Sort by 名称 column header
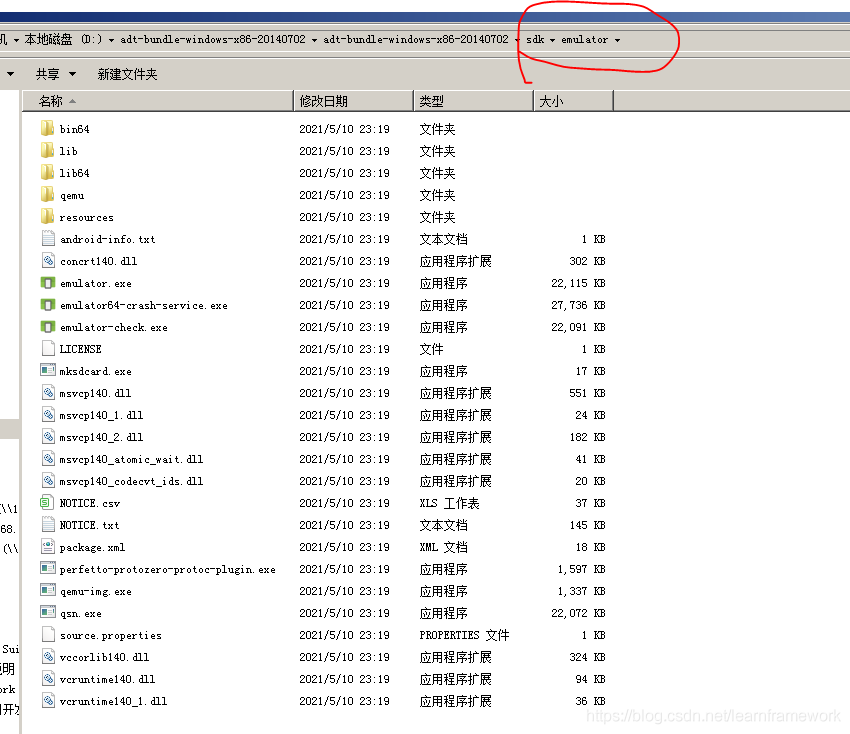 point(158,101)
